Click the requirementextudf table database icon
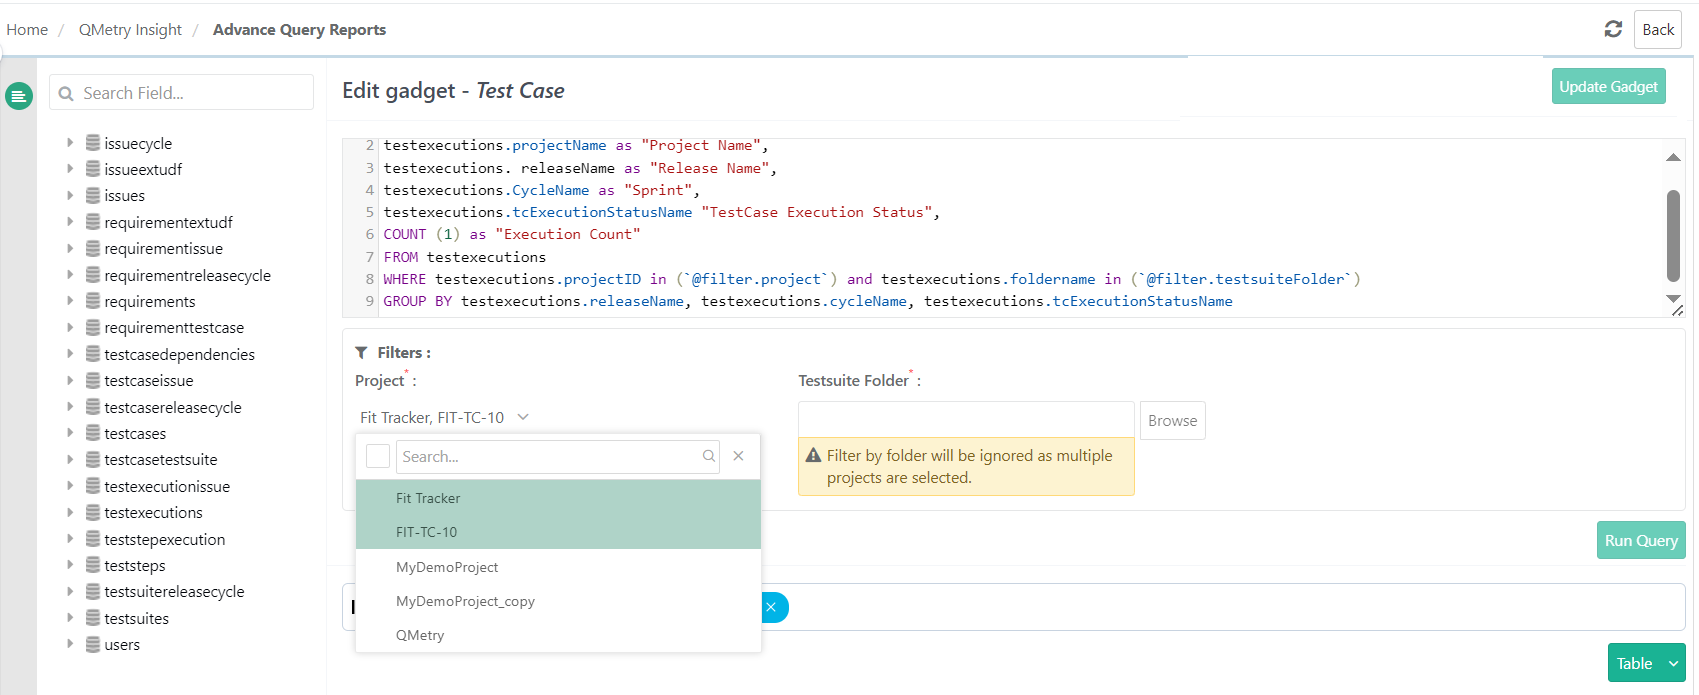This screenshot has width=1699, height=695. click(x=93, y=222)
